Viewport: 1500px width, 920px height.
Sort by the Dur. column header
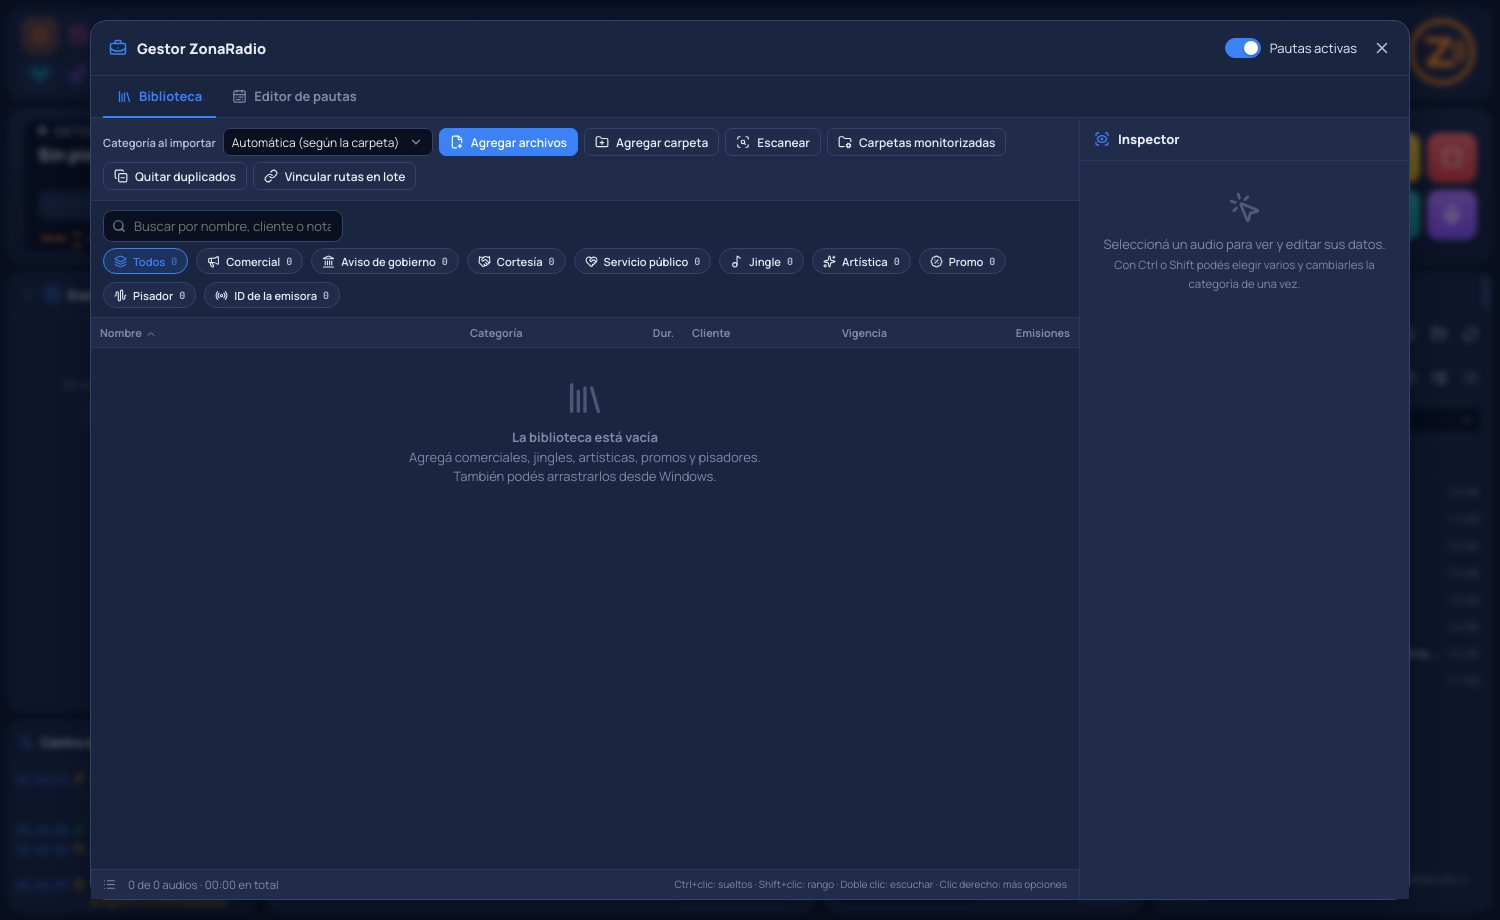(663, 333)
